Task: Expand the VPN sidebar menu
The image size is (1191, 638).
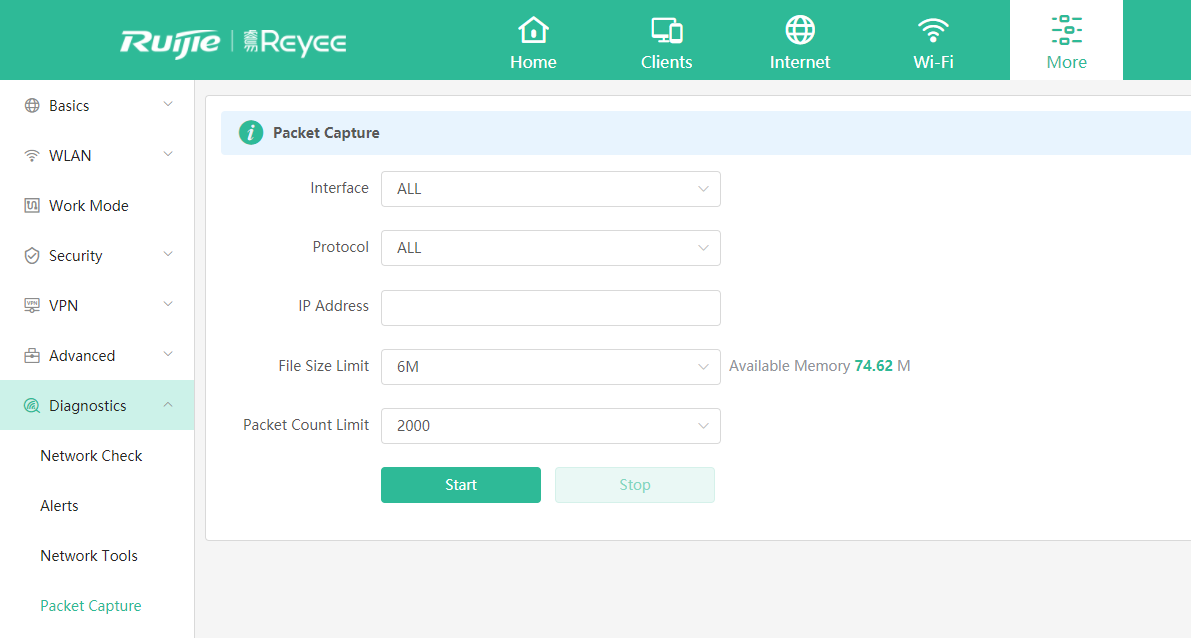Action: click(x=97, y=306)
